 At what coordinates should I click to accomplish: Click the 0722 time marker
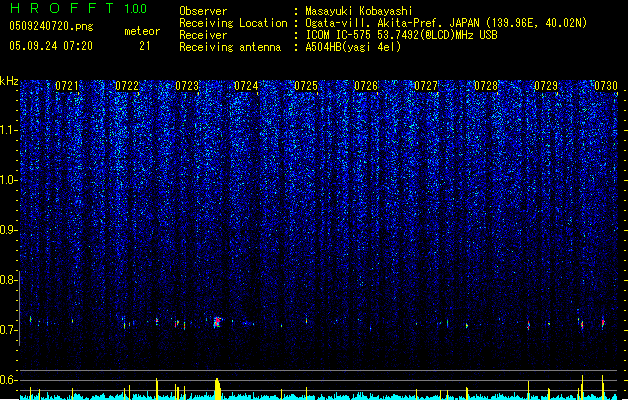click(x=127, y=86)
